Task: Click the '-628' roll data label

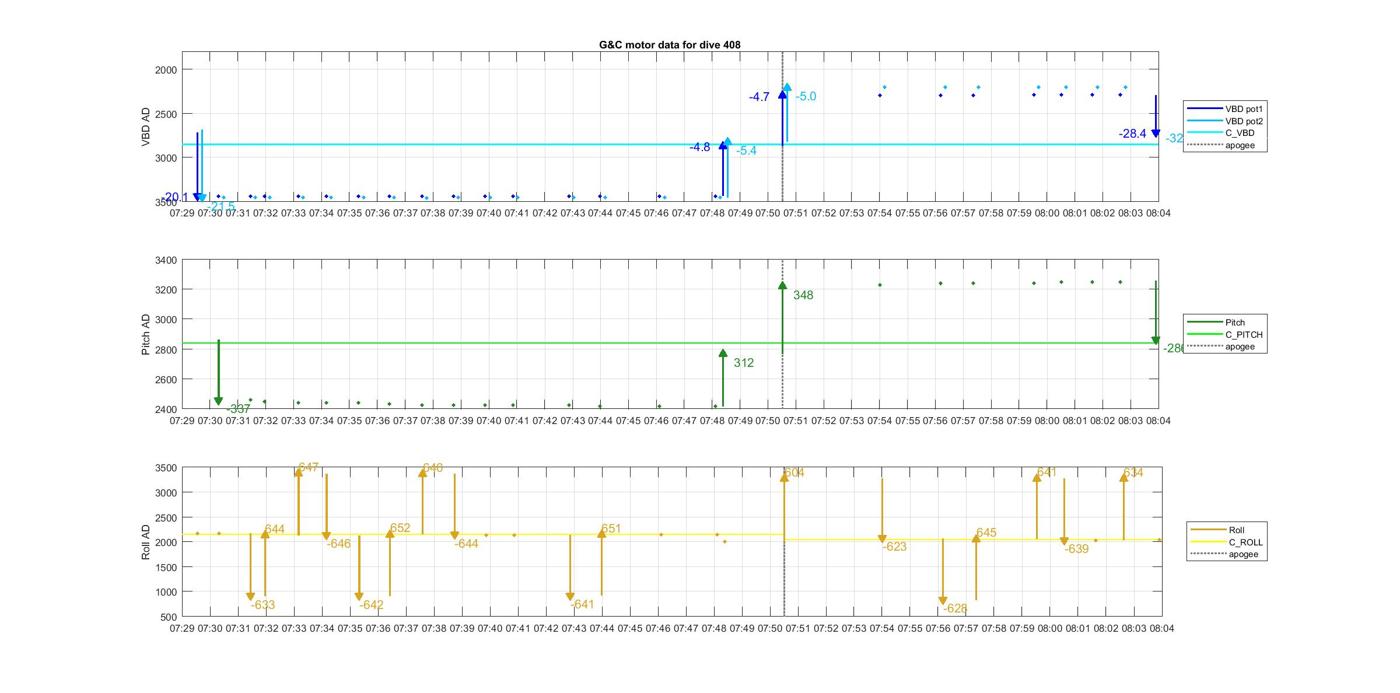Action: tap(956, 609)
